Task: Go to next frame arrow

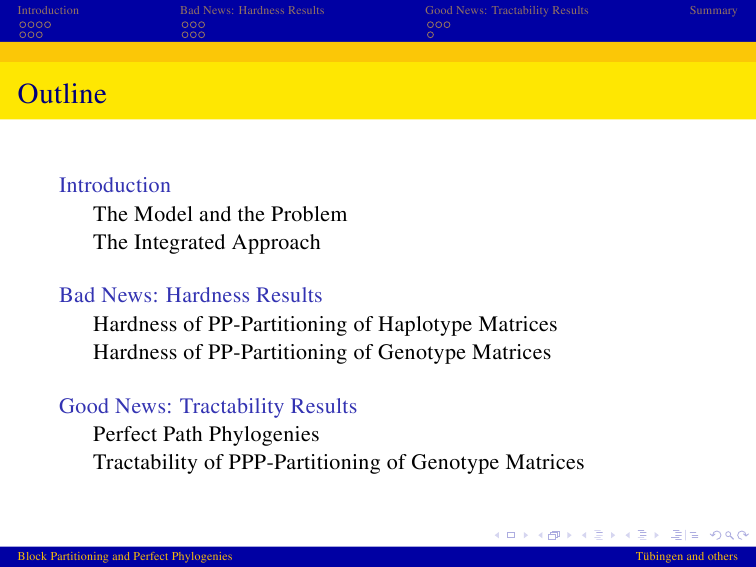Action: pyautogui.click(x=569, y=535)
